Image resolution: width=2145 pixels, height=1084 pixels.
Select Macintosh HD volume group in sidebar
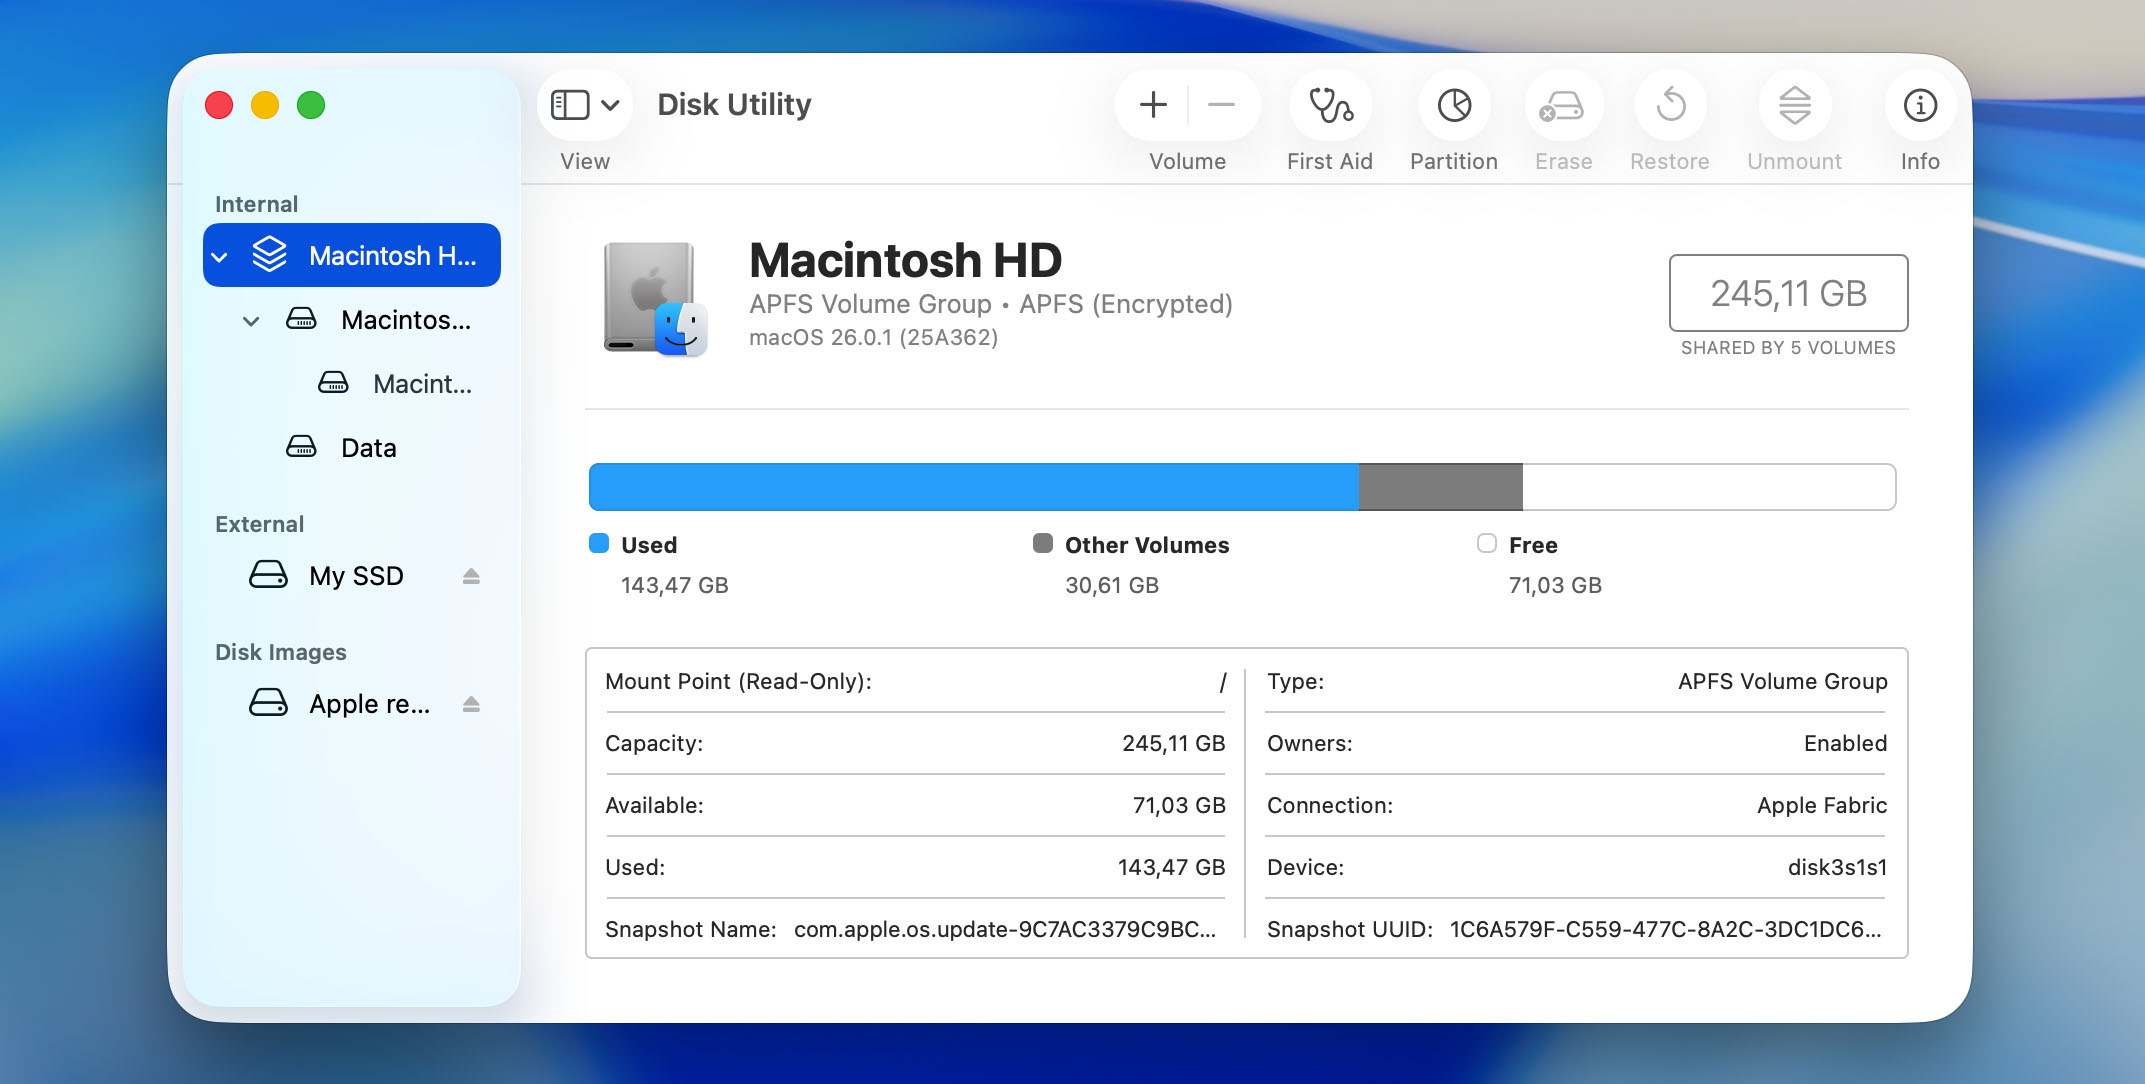352,255
